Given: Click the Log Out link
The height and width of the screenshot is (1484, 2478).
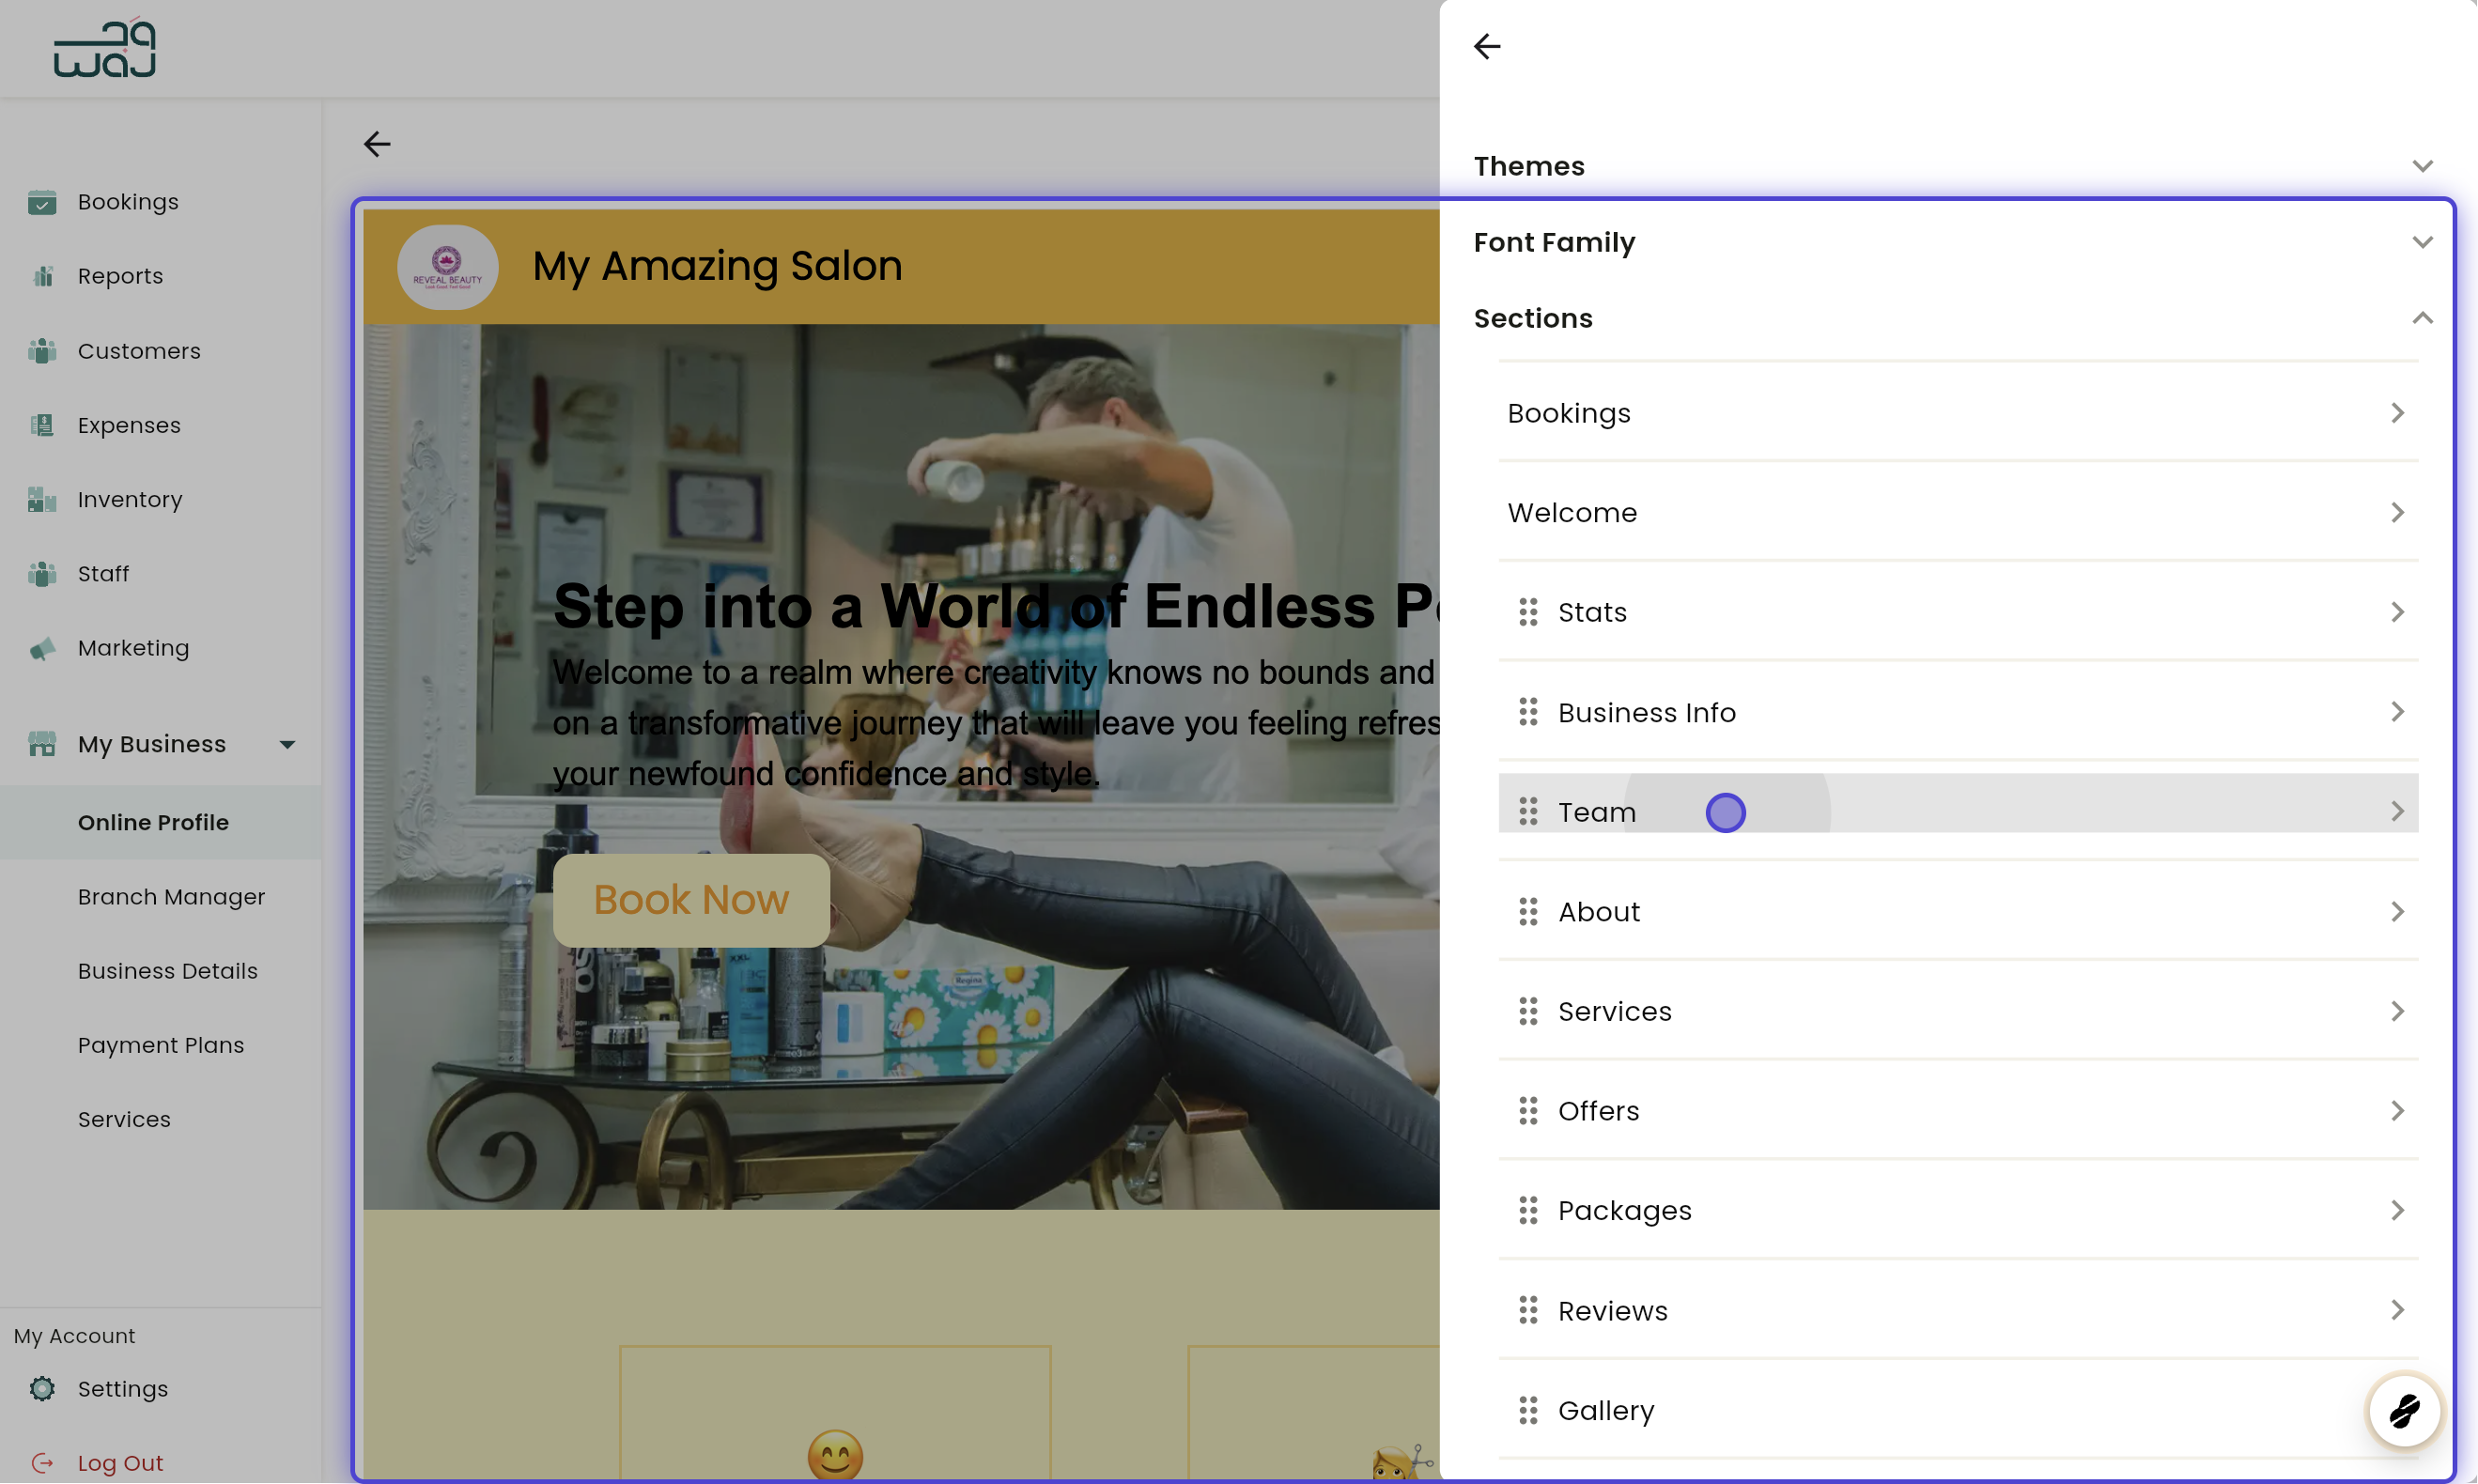Looking at the screenshot, I should coord(120,1462).
